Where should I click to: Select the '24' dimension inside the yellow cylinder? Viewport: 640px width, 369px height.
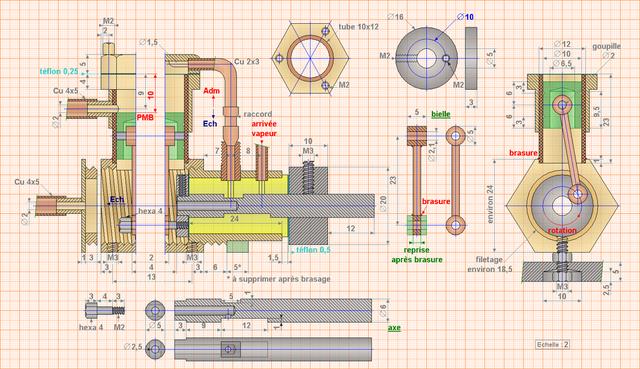[x=234, y=219]
